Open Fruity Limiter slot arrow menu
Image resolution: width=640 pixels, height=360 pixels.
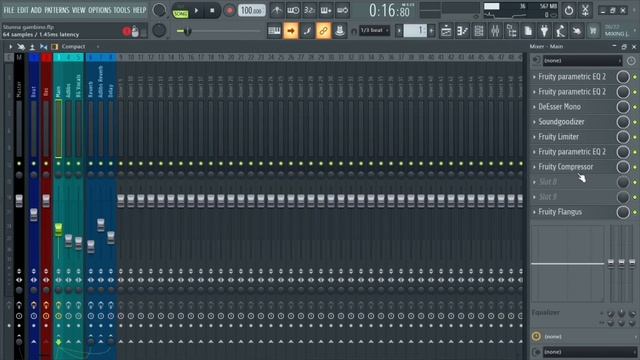pos(534,137)
